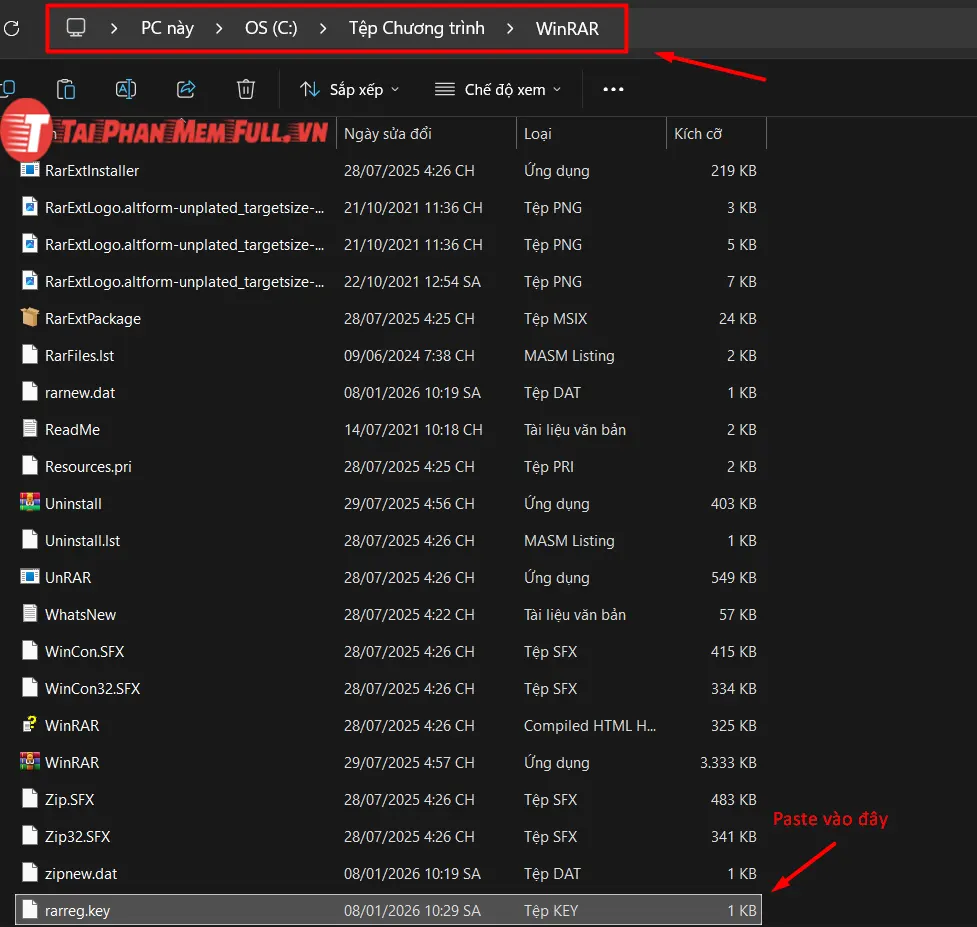
Task: Go to Tệp Chương trình breadcrumb folder
Action: point(416,28)
